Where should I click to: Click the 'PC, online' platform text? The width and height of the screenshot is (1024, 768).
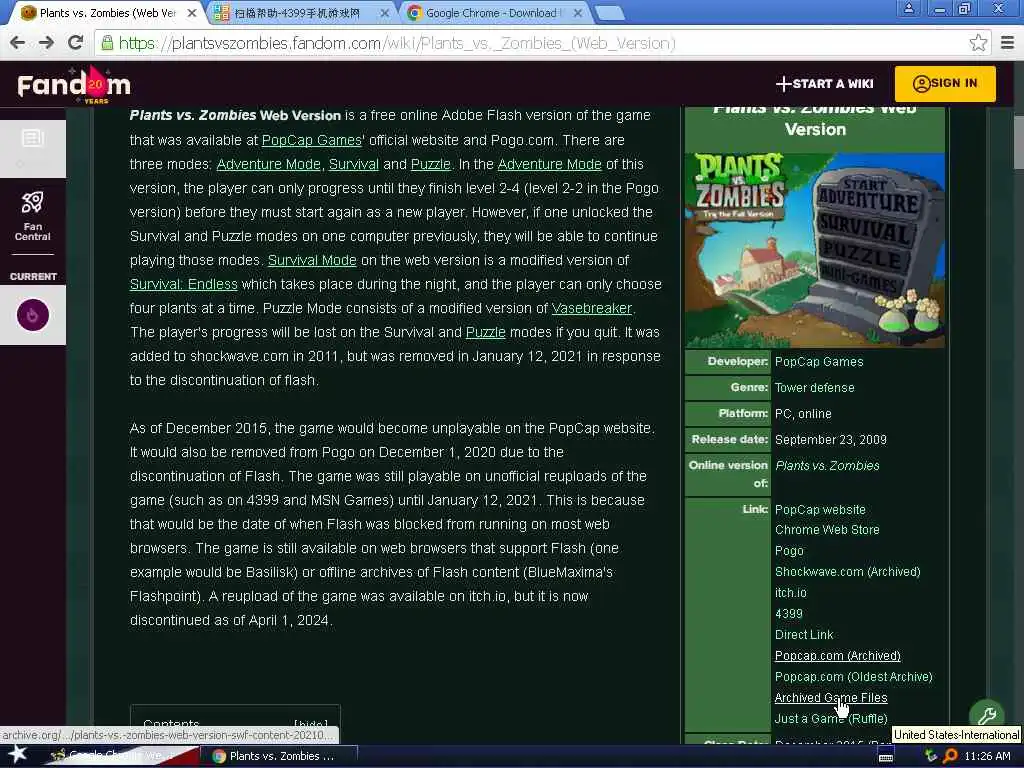[803, 414]
